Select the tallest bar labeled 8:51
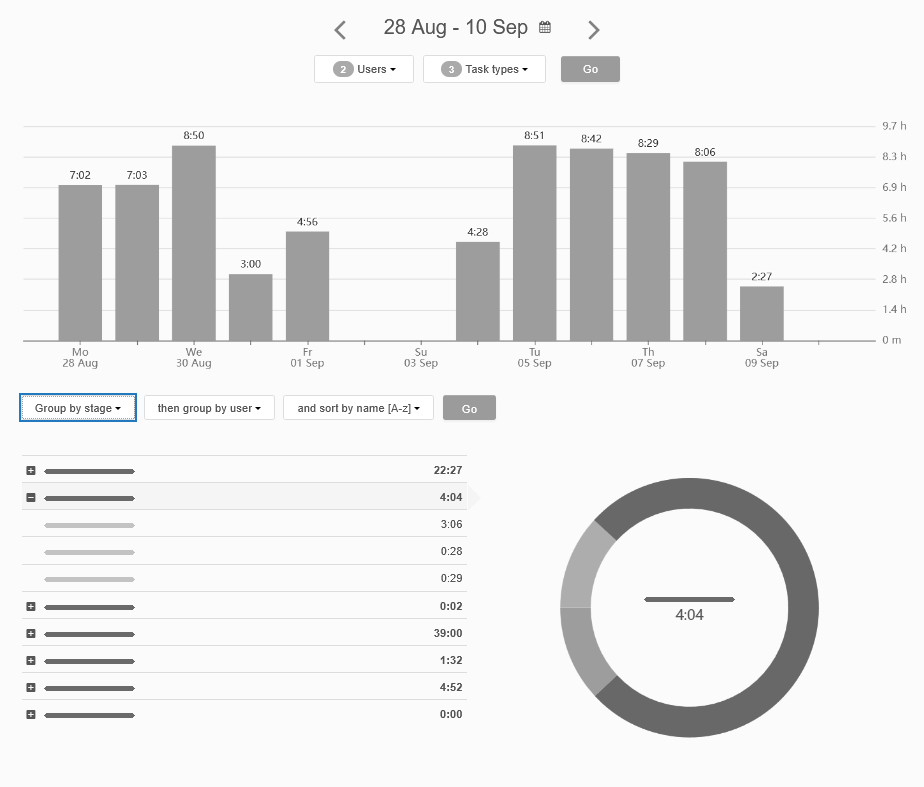924x787 pixels. click(534, 240)
